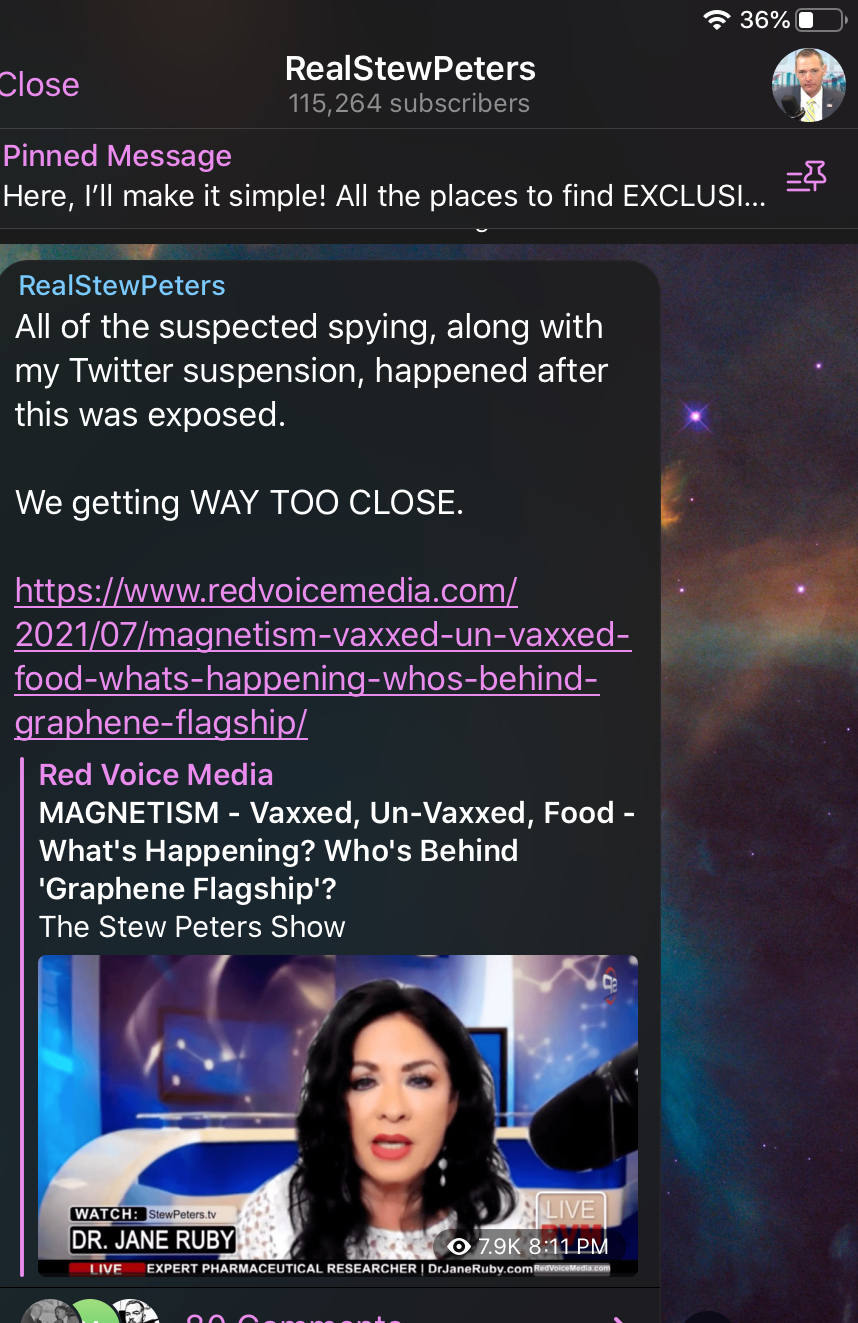
Task: Open the redvoicemedia.com article link
Action: (322, 656)
